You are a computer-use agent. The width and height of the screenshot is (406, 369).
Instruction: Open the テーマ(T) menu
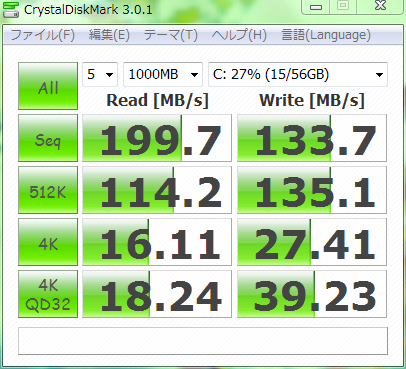(171, 35)
